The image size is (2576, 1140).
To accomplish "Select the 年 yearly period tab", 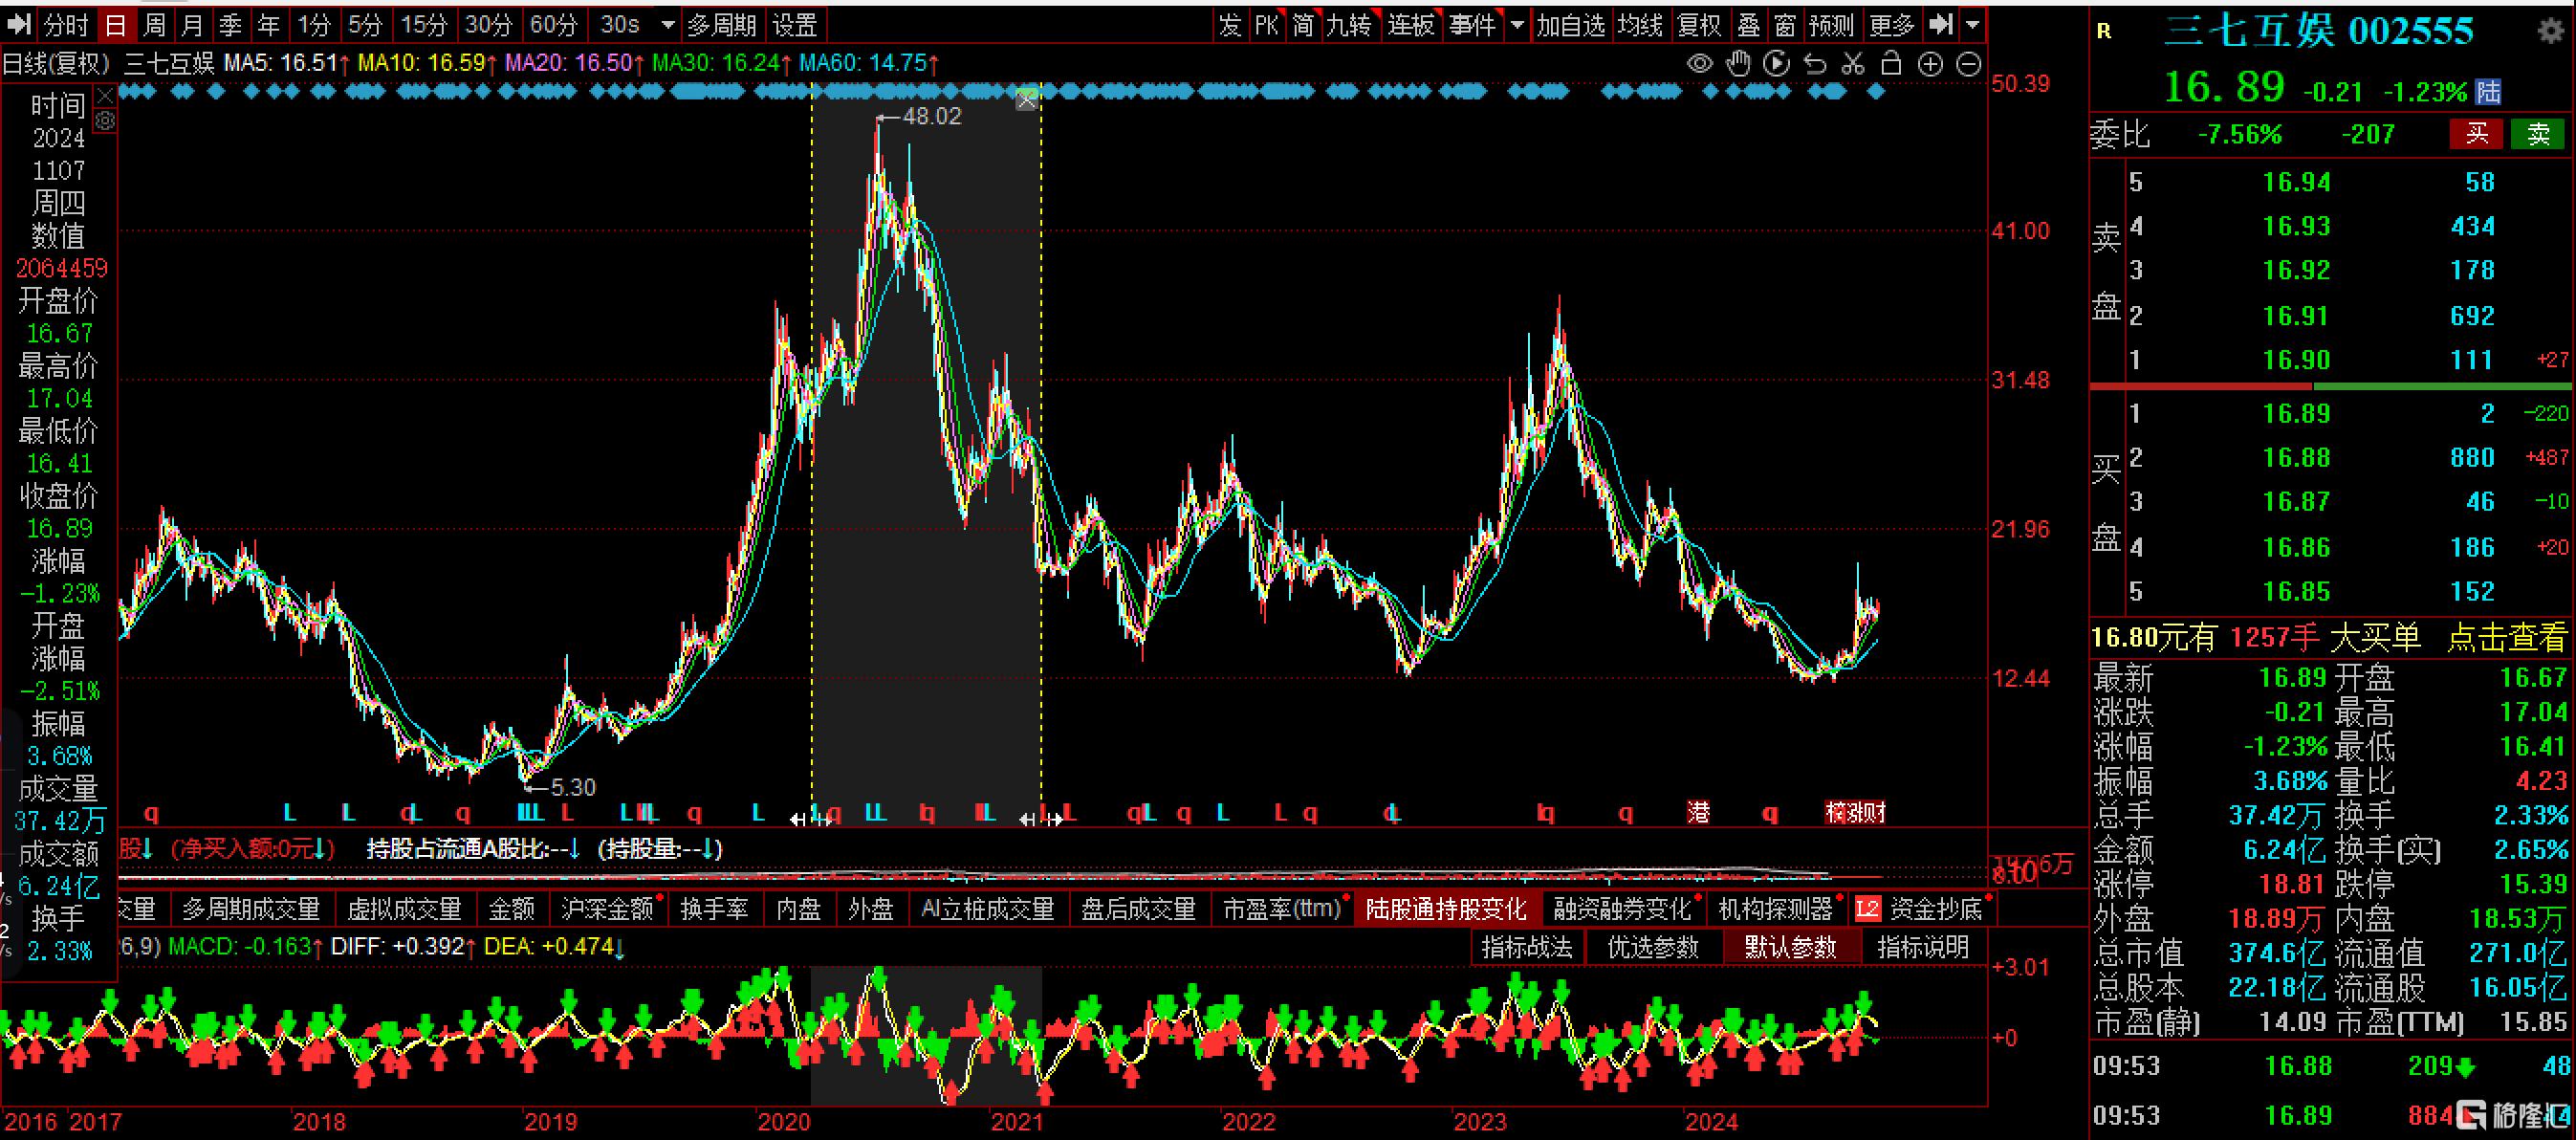I will [268, 25].
